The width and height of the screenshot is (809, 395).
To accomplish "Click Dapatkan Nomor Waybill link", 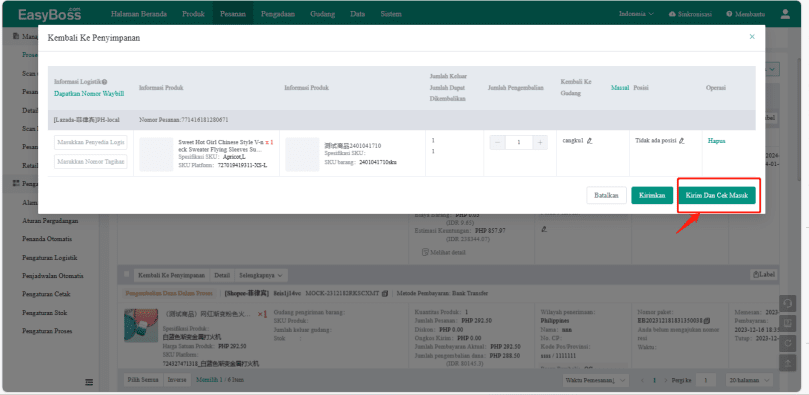I will [89, 94].
